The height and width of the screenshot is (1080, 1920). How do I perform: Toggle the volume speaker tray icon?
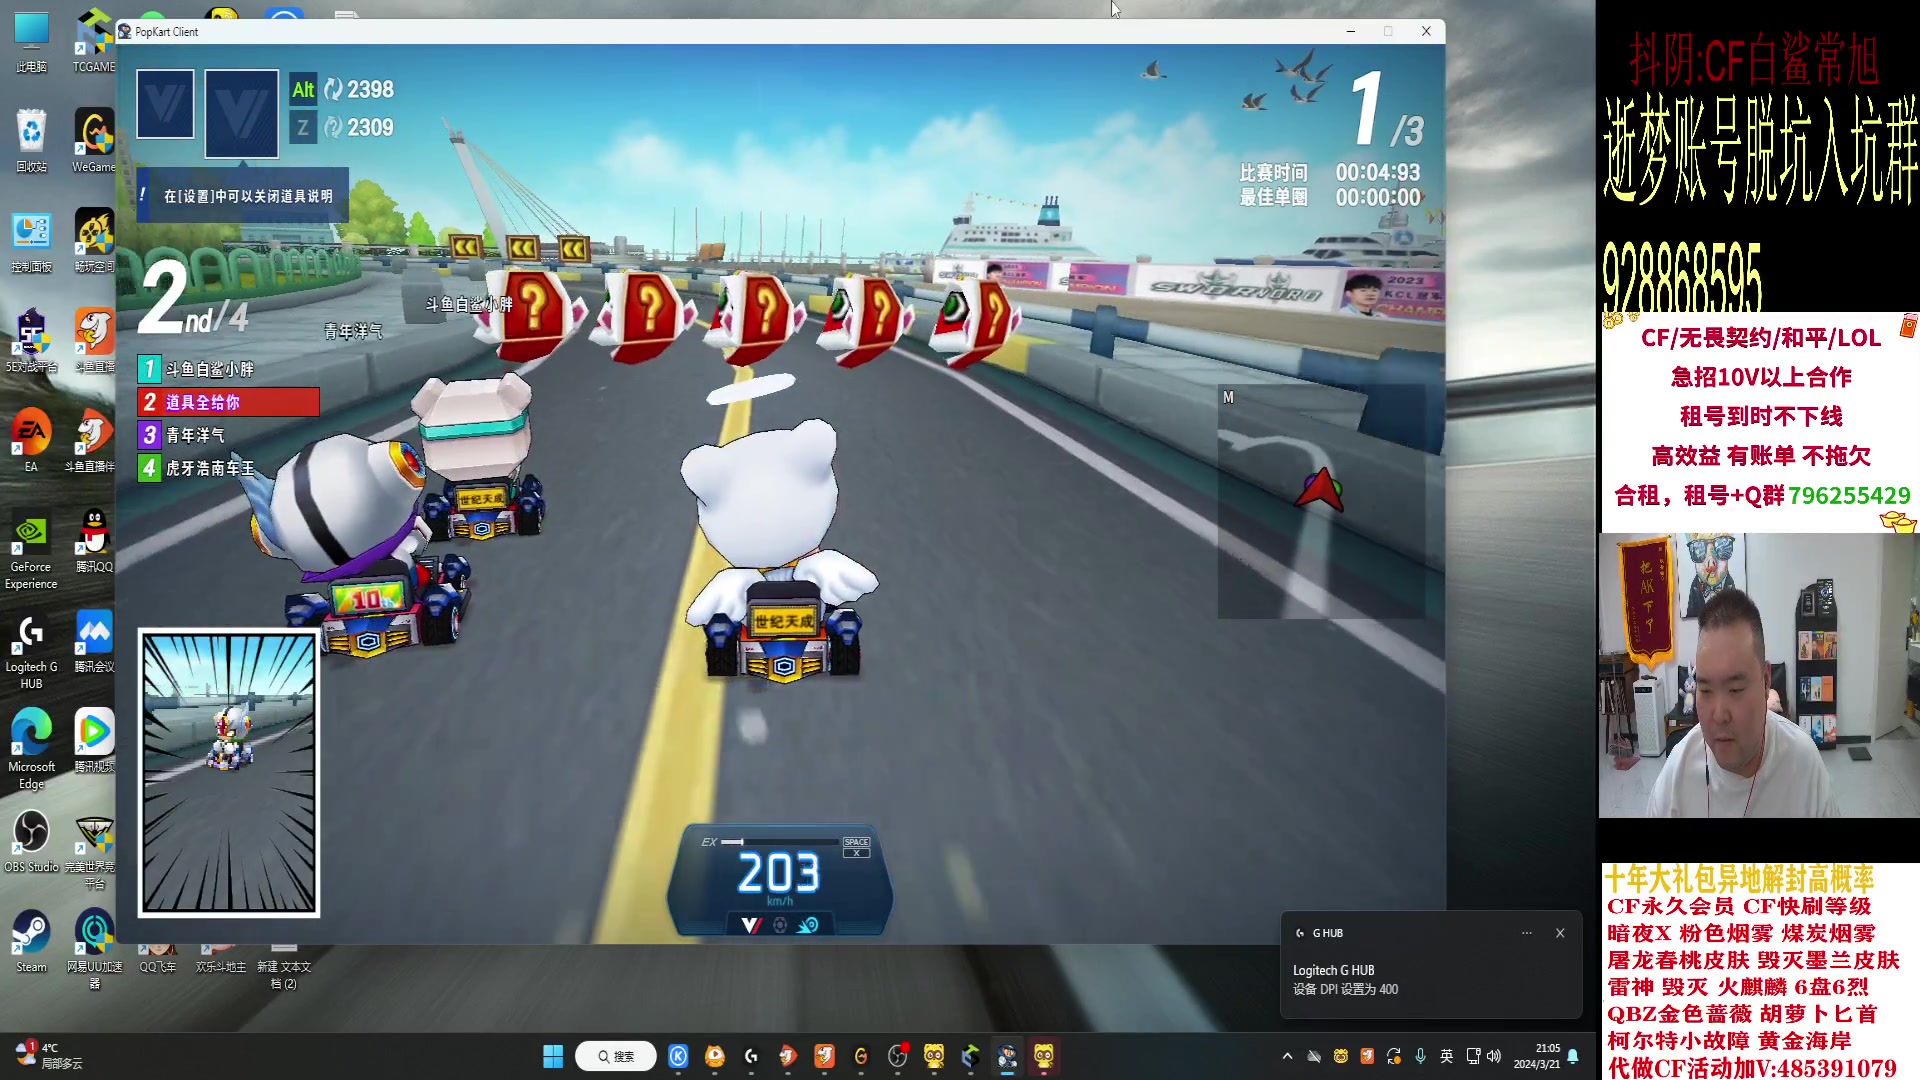(1494, 1056)
